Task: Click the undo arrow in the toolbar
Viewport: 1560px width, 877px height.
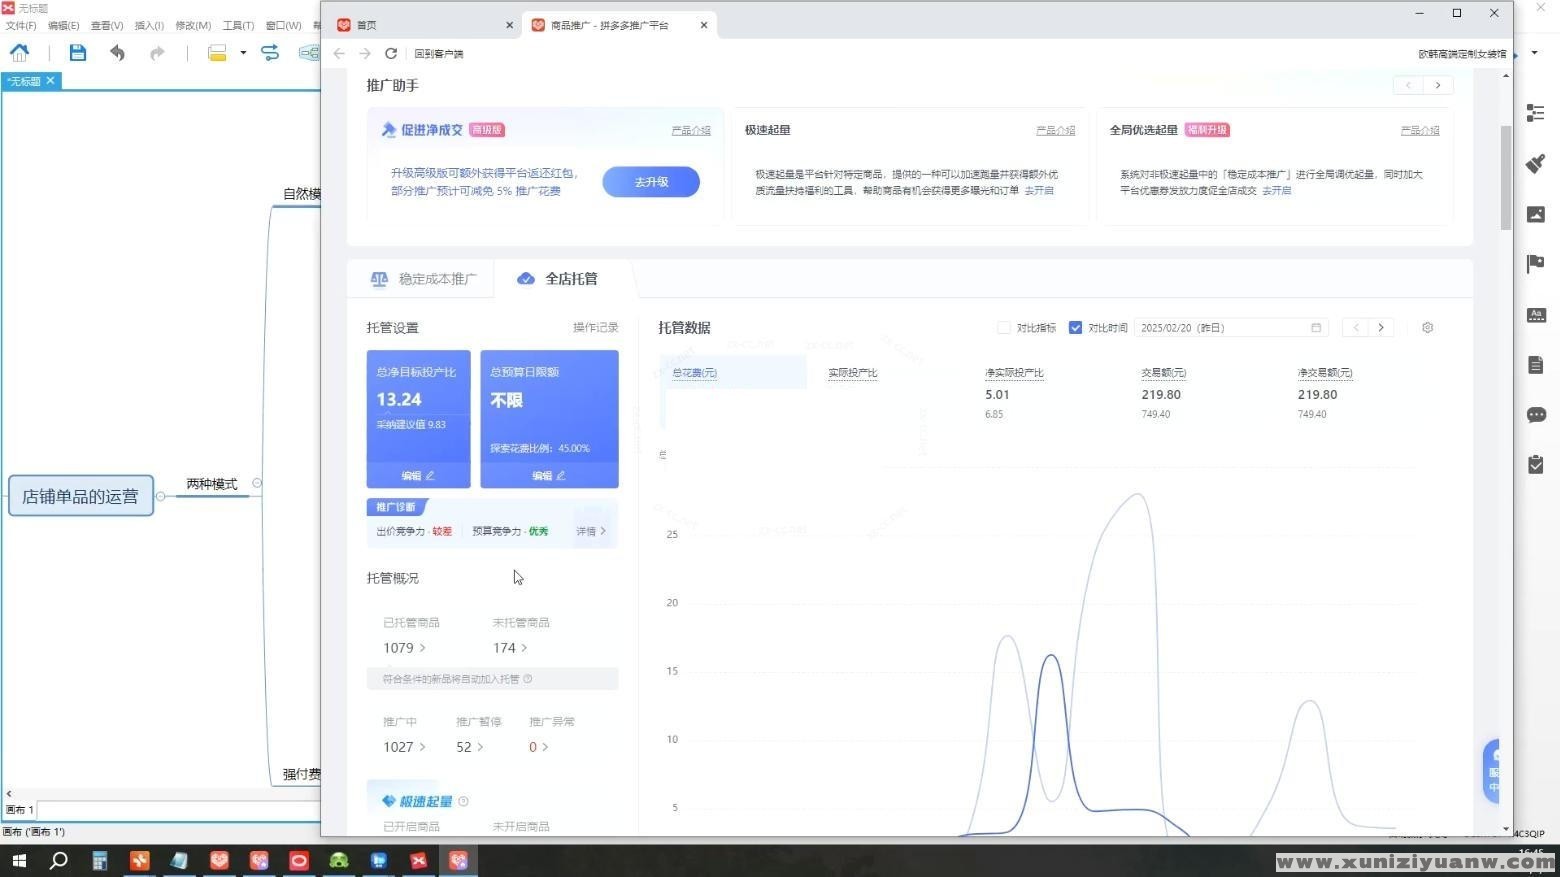Action: pos(117,53)
